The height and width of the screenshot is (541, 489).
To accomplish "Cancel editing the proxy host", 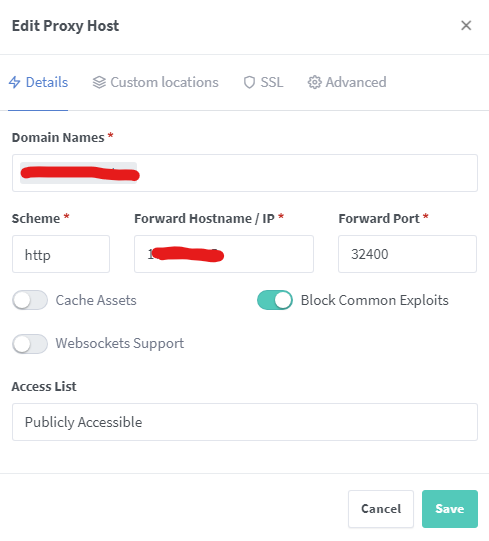I will click(x=381, y=509).
